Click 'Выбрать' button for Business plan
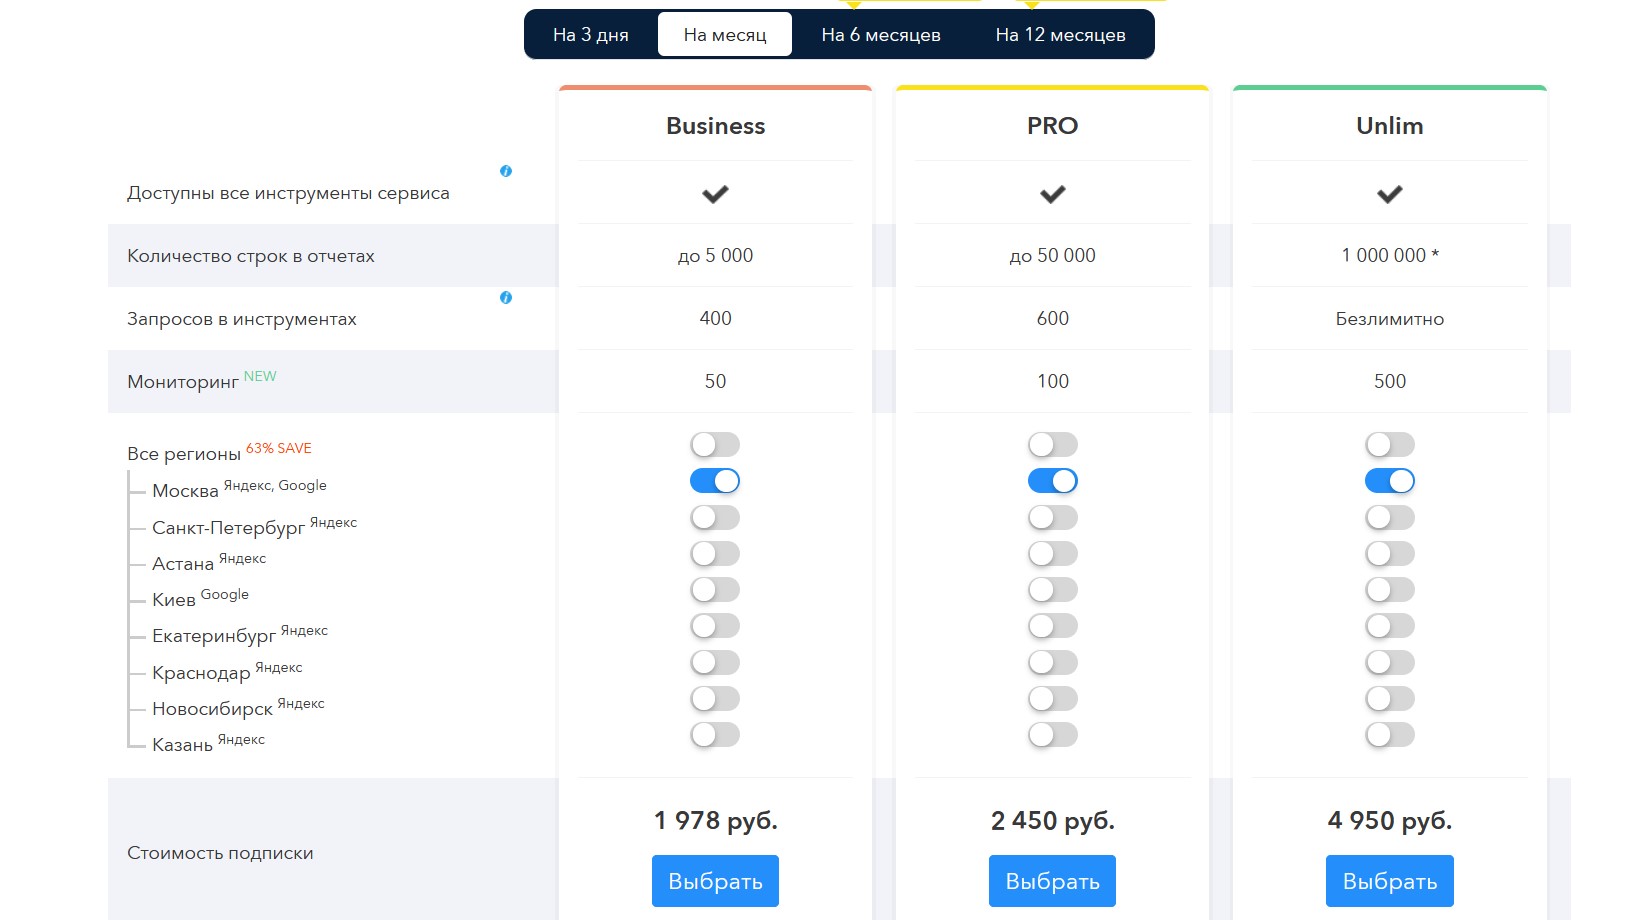 pos(715,881)
